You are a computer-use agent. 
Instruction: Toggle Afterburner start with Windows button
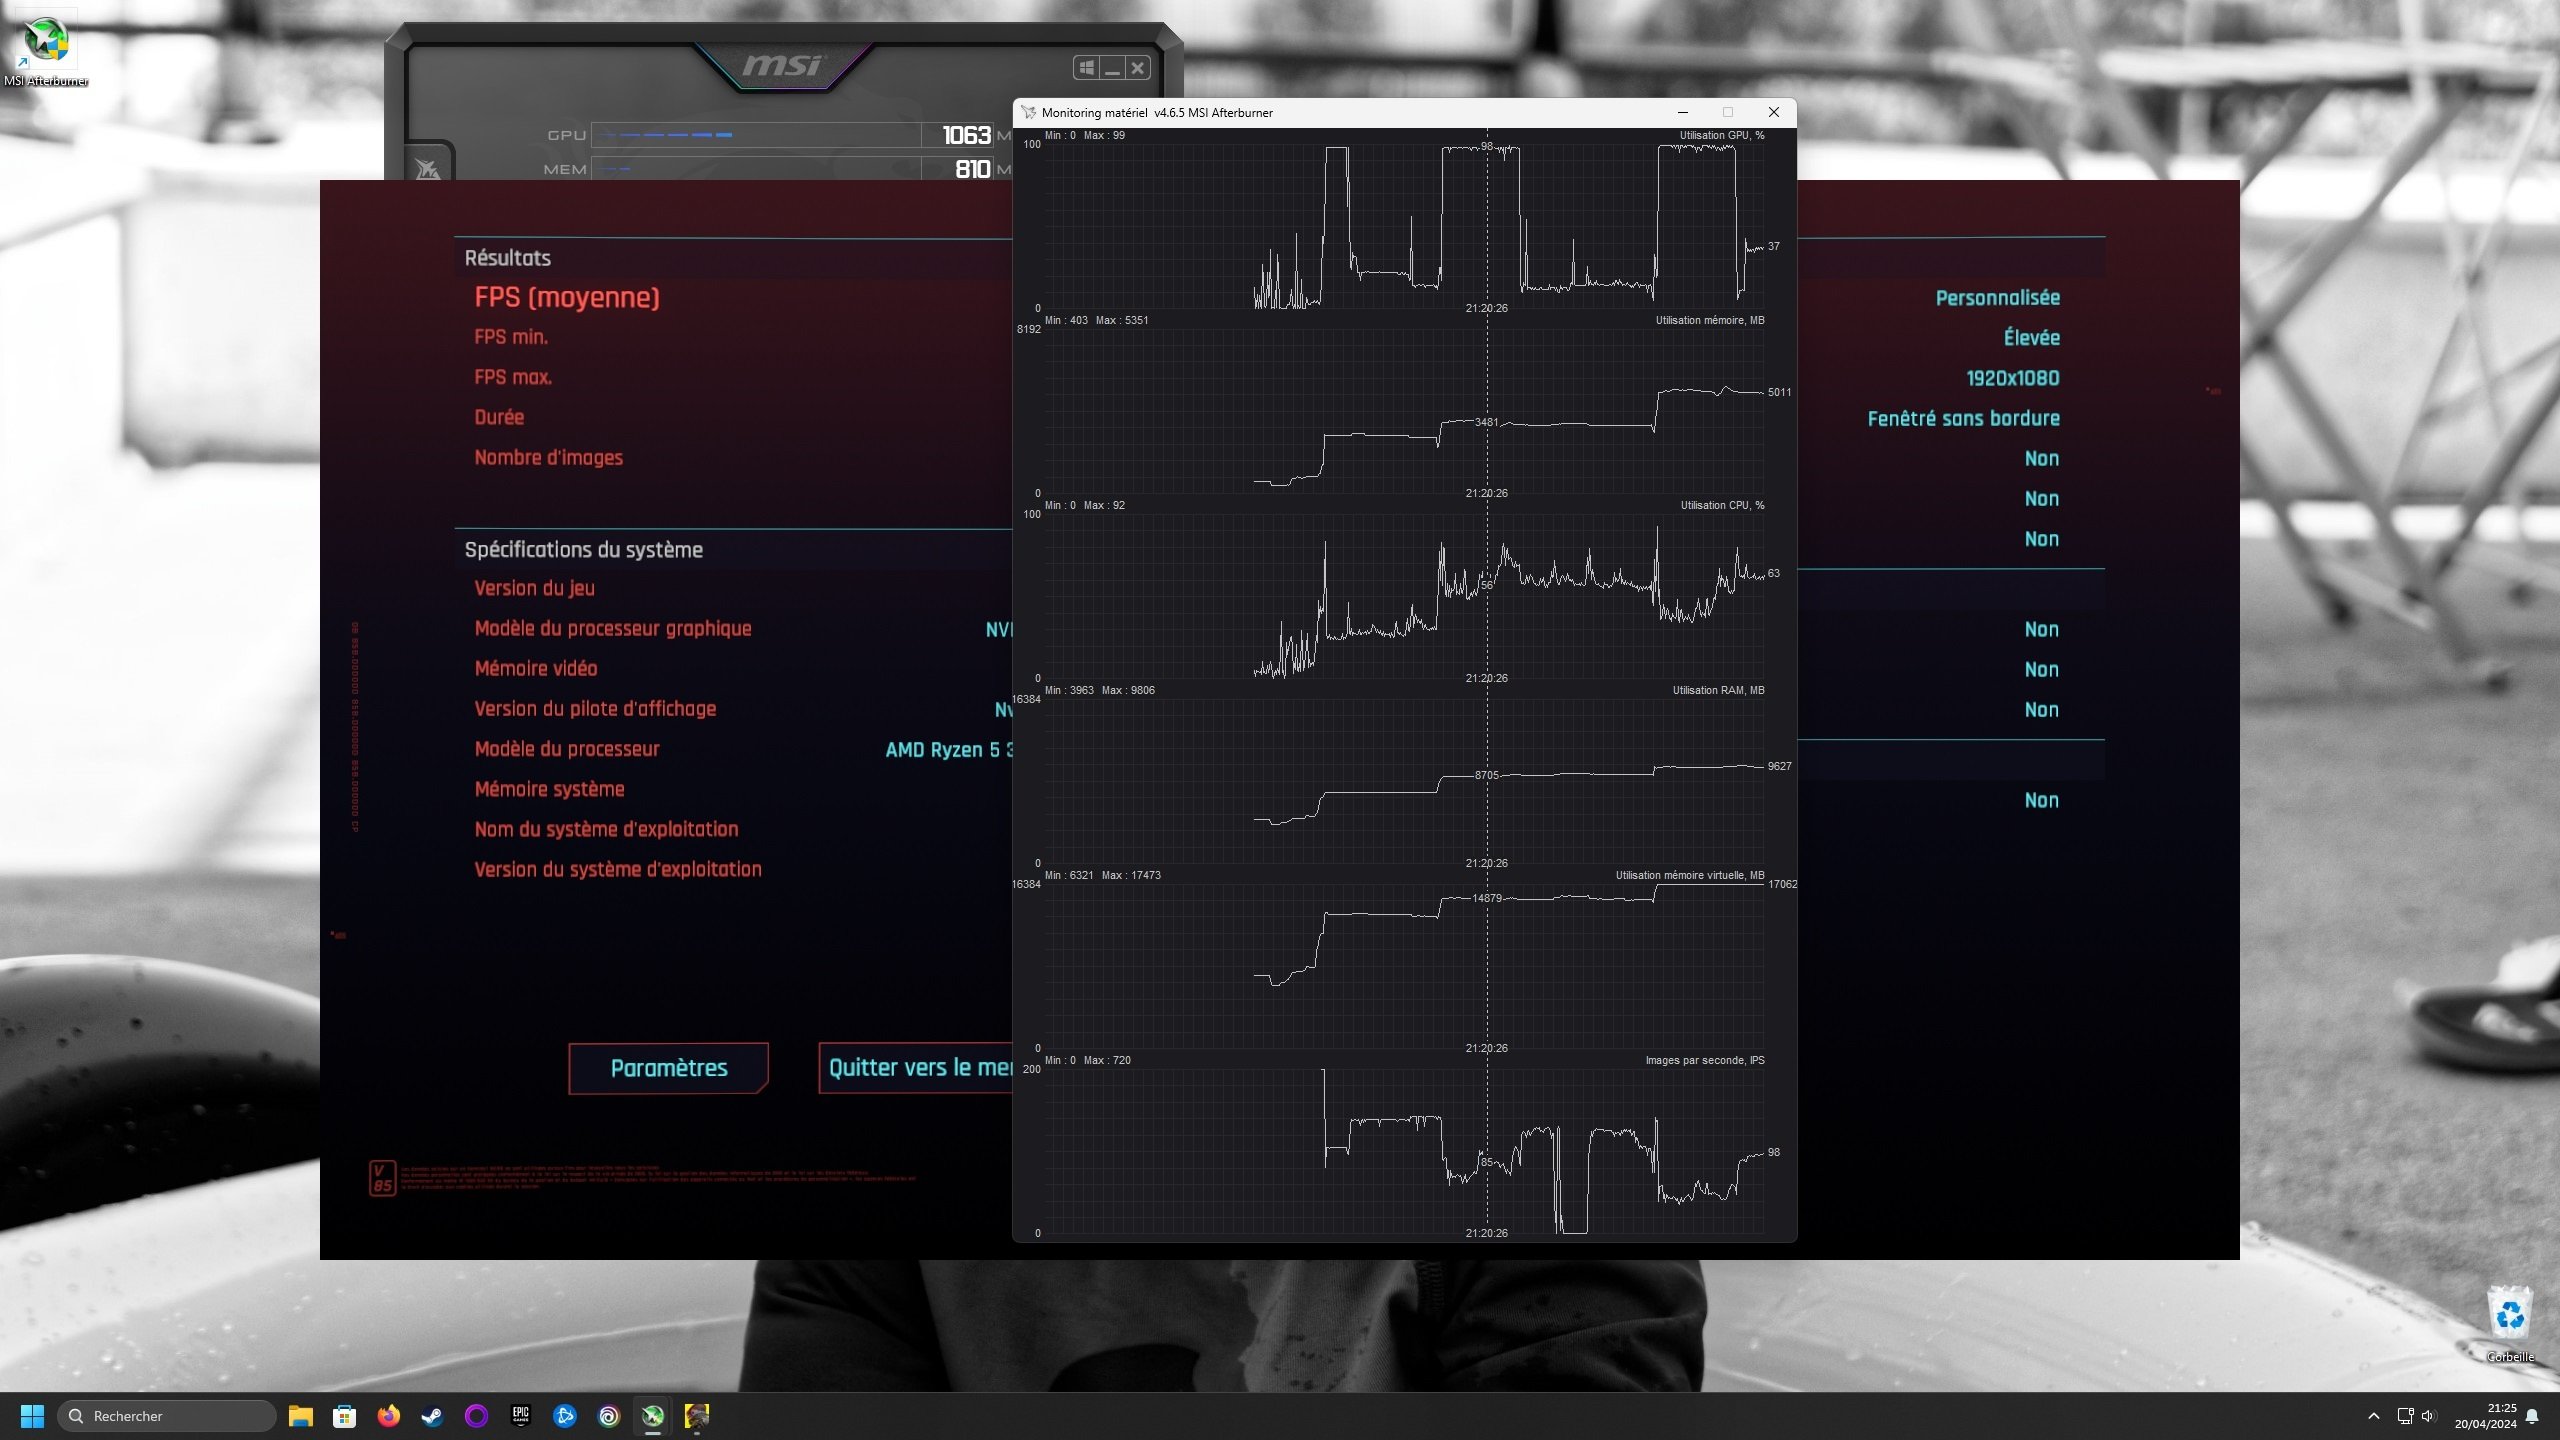click(x=1086, y=68)
